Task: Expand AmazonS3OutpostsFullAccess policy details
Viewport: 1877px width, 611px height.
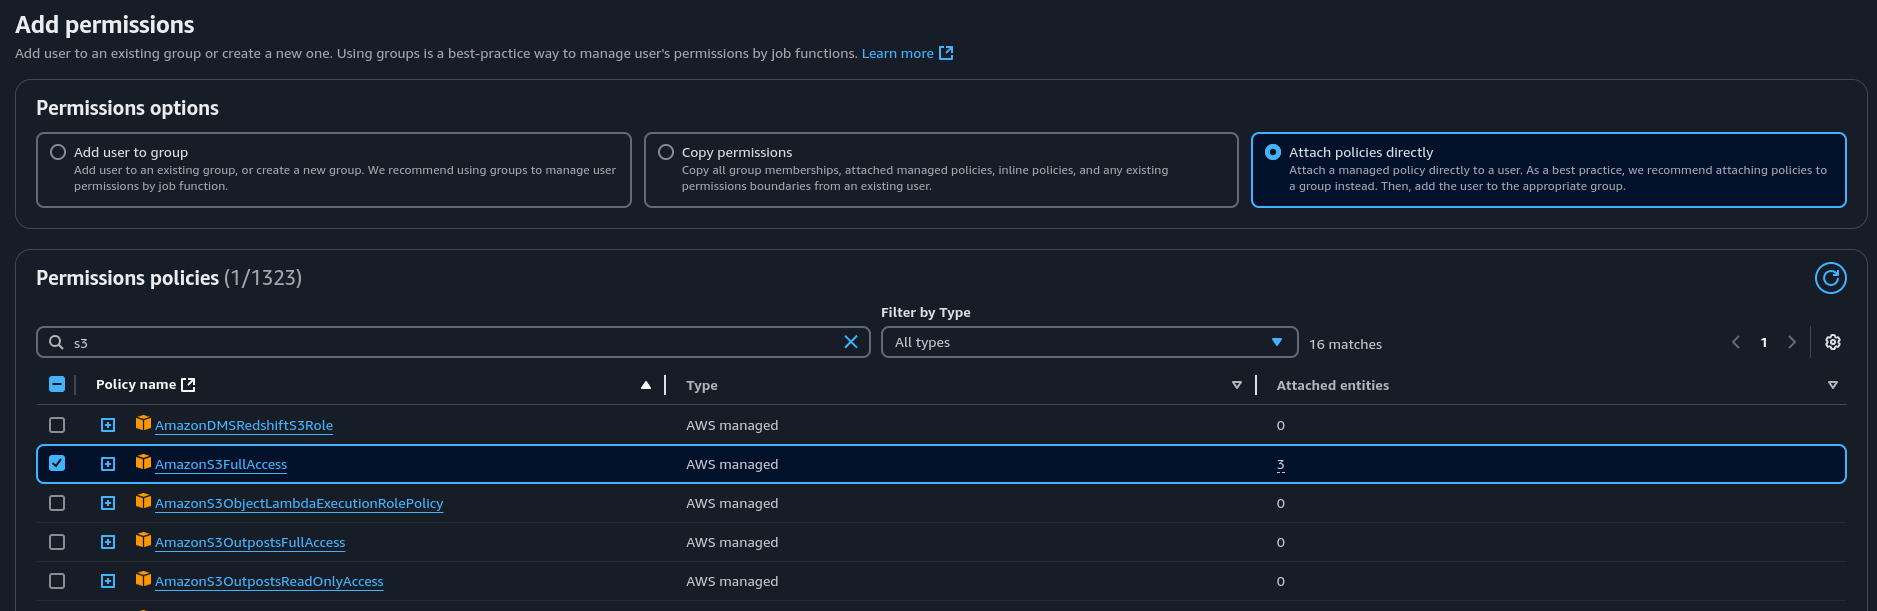Action: click(108, 542)
